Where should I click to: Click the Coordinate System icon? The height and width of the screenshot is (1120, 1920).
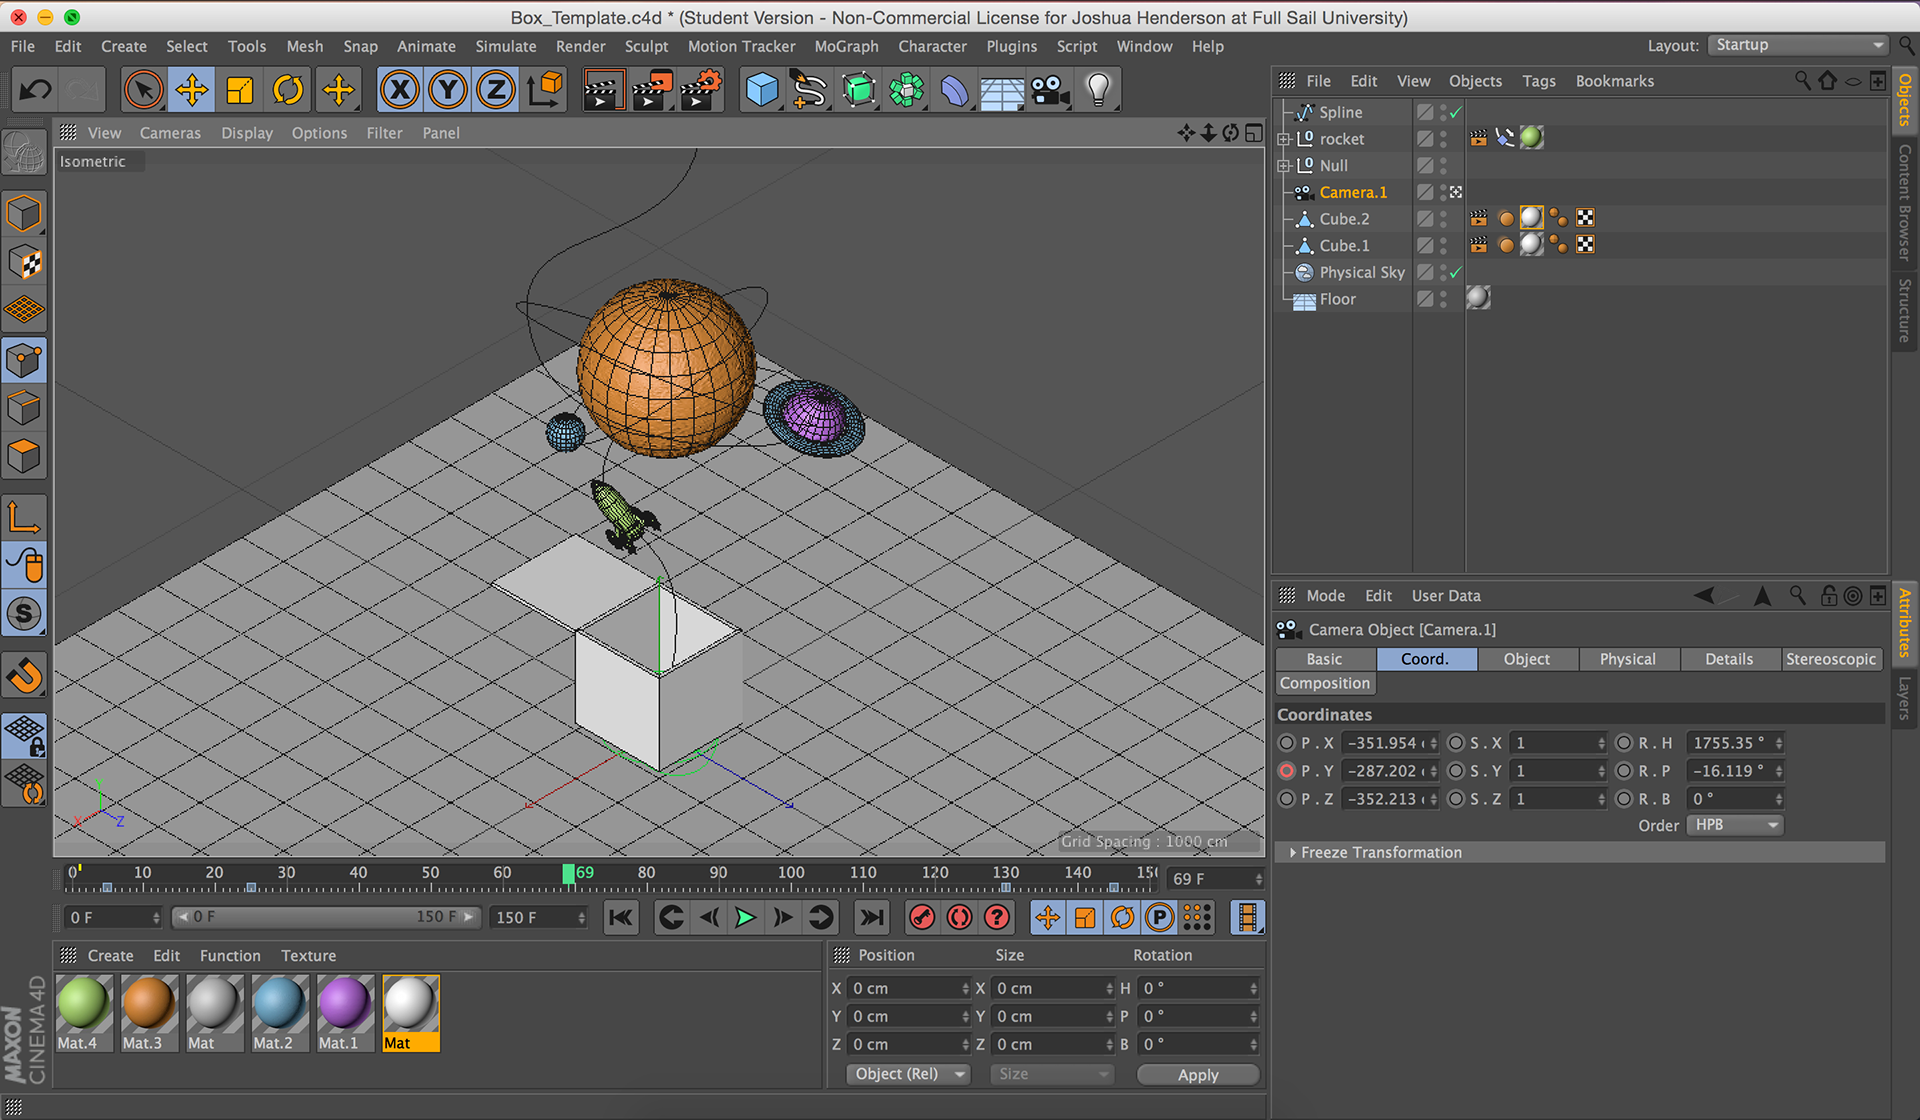(545, 90)
